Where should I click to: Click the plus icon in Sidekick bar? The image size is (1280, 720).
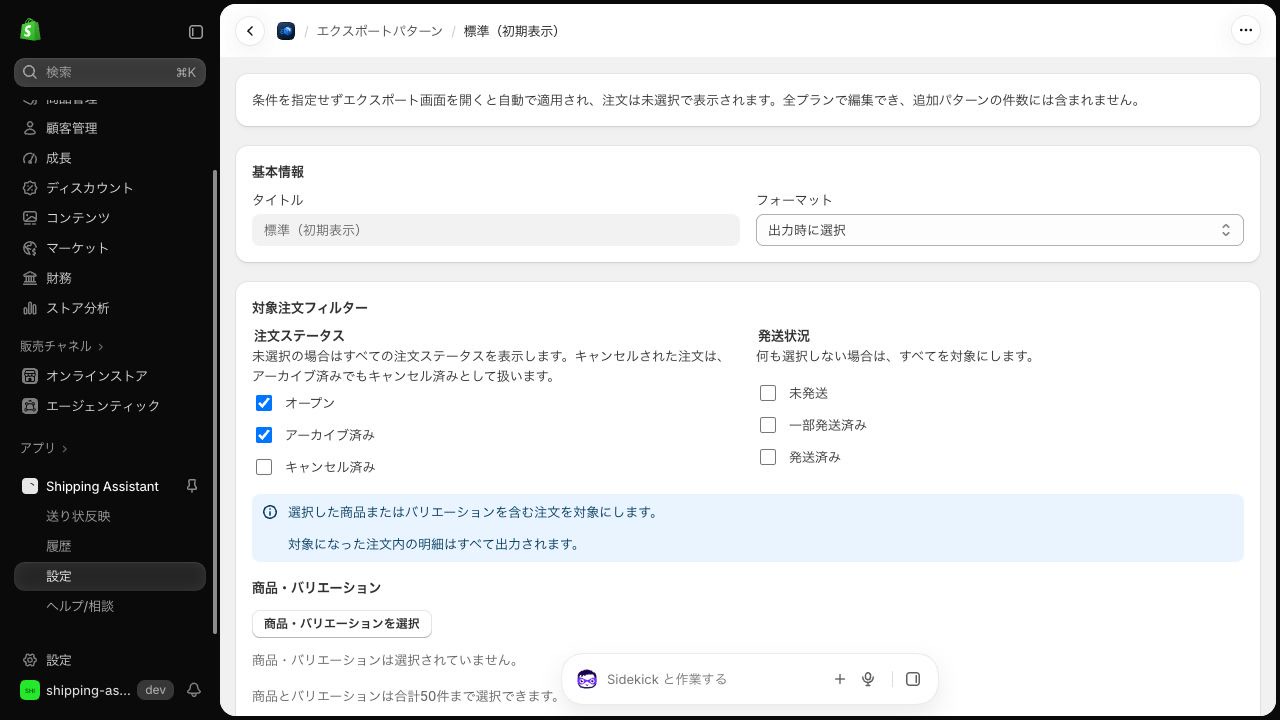[x=840, y=679]
